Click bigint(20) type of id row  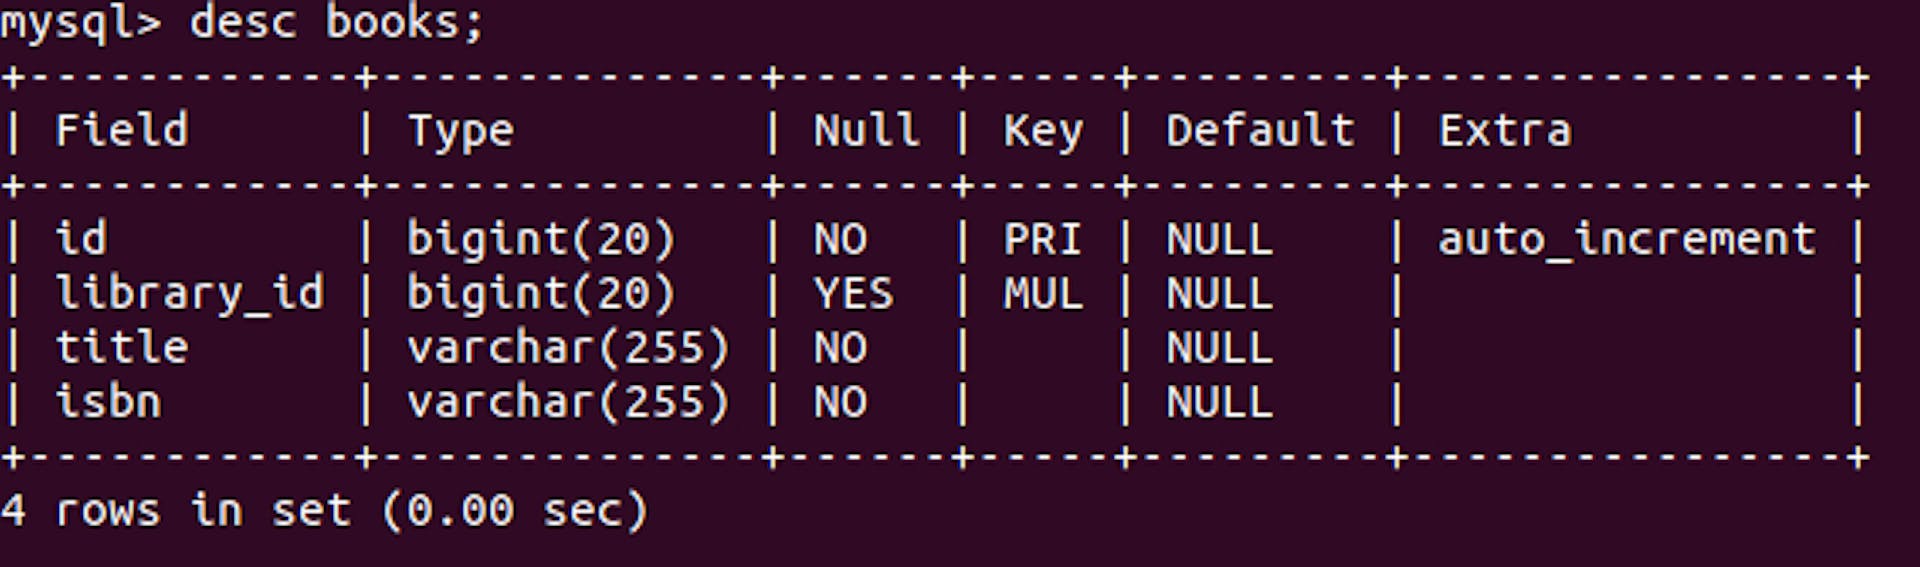coord(542,240)
